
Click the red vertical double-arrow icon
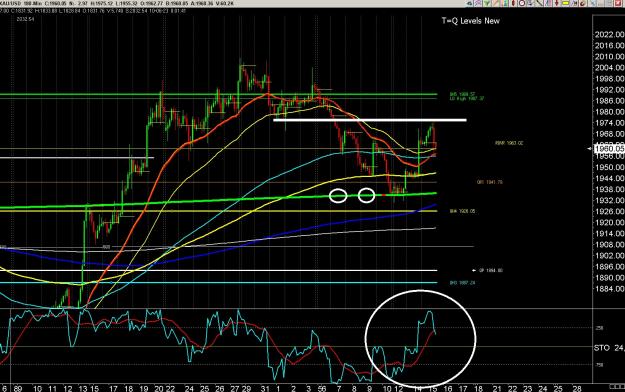point(513,3)
